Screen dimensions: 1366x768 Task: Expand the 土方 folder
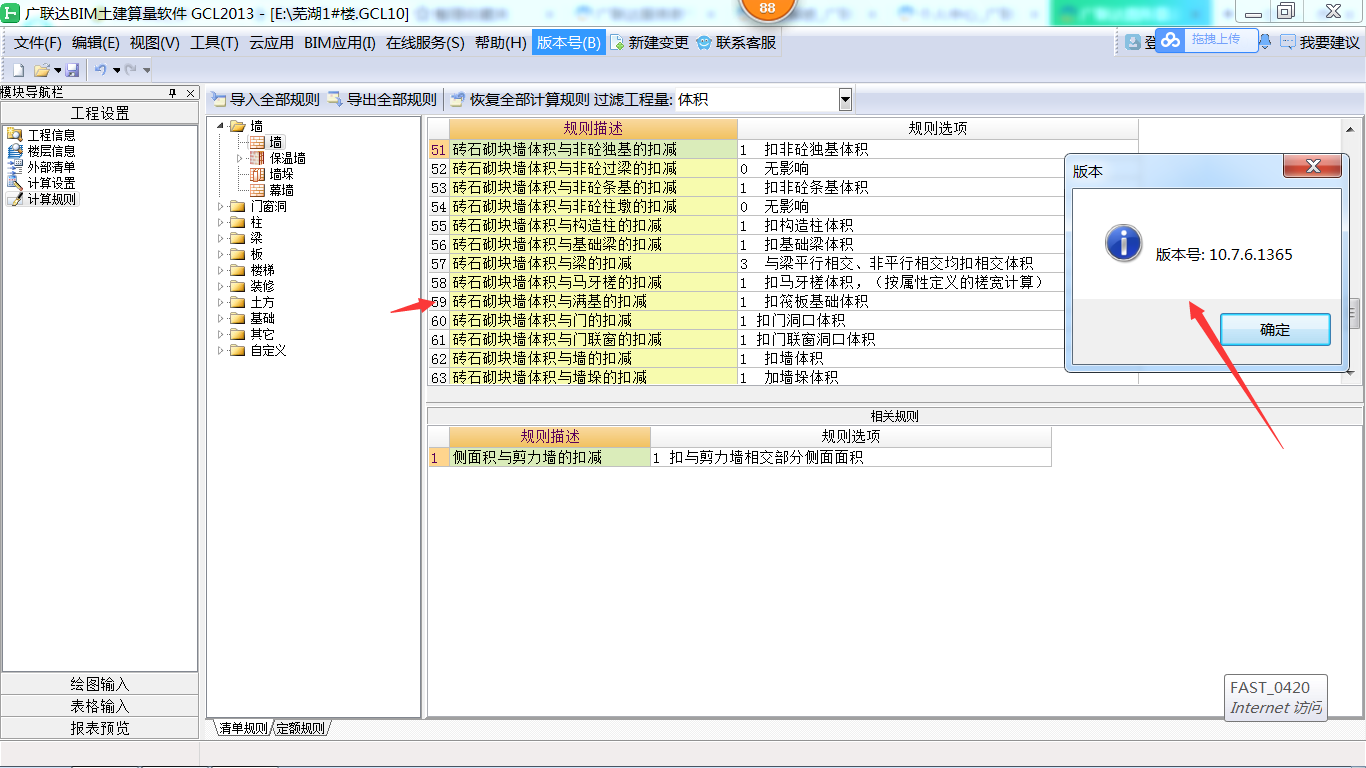point(221,303)
